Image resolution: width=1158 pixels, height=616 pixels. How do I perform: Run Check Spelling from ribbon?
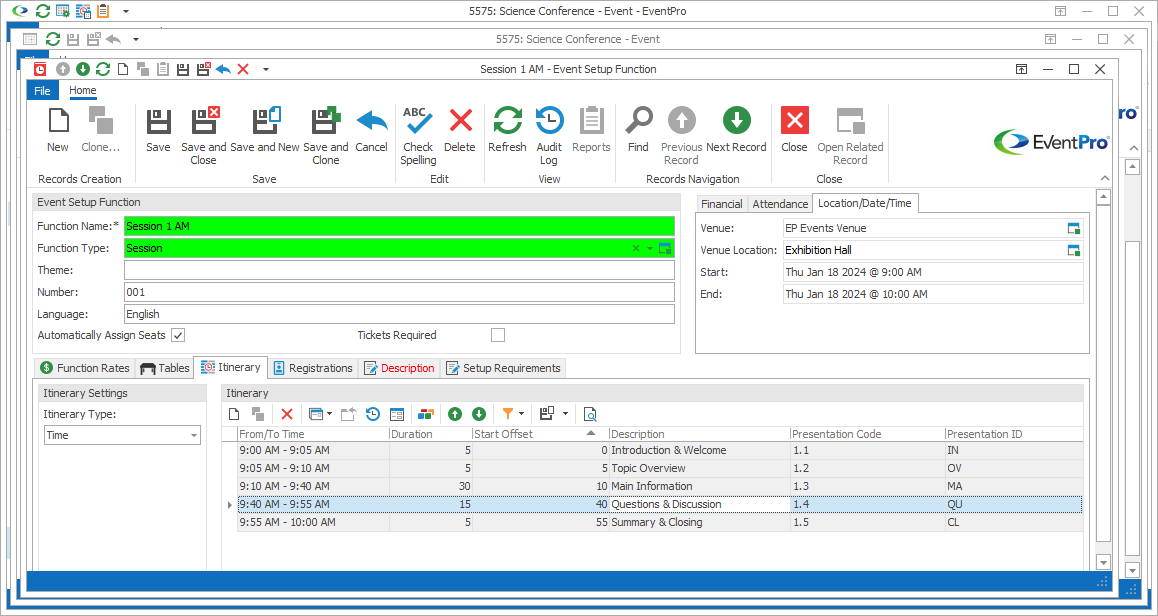[x=418, y=136]
